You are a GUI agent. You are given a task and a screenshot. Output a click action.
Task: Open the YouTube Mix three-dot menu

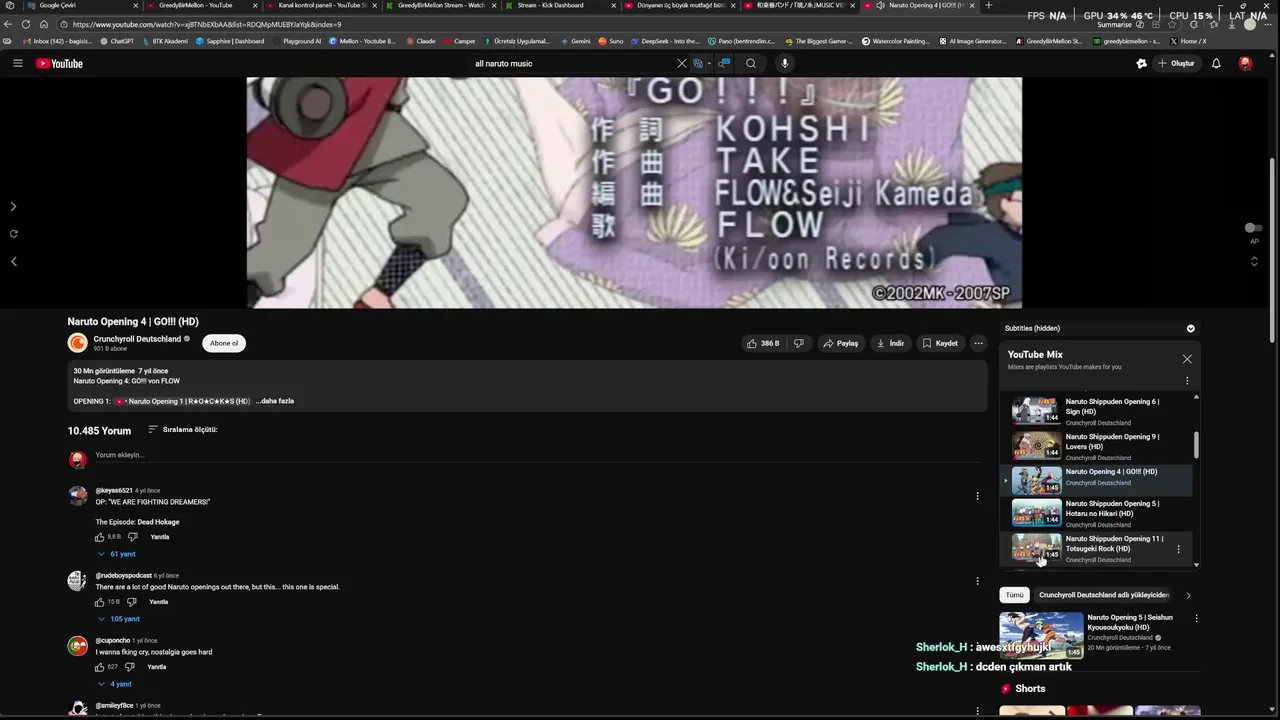click(1187, 381)
